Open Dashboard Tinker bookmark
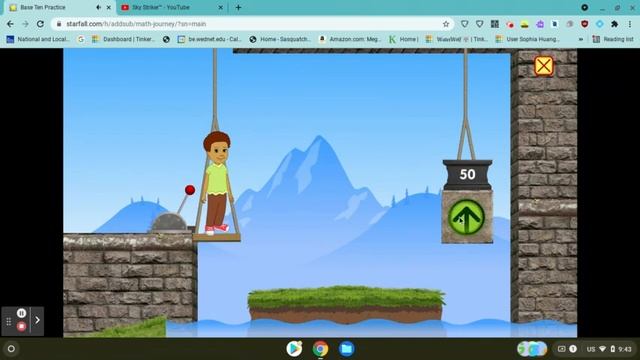 (124, 39)
